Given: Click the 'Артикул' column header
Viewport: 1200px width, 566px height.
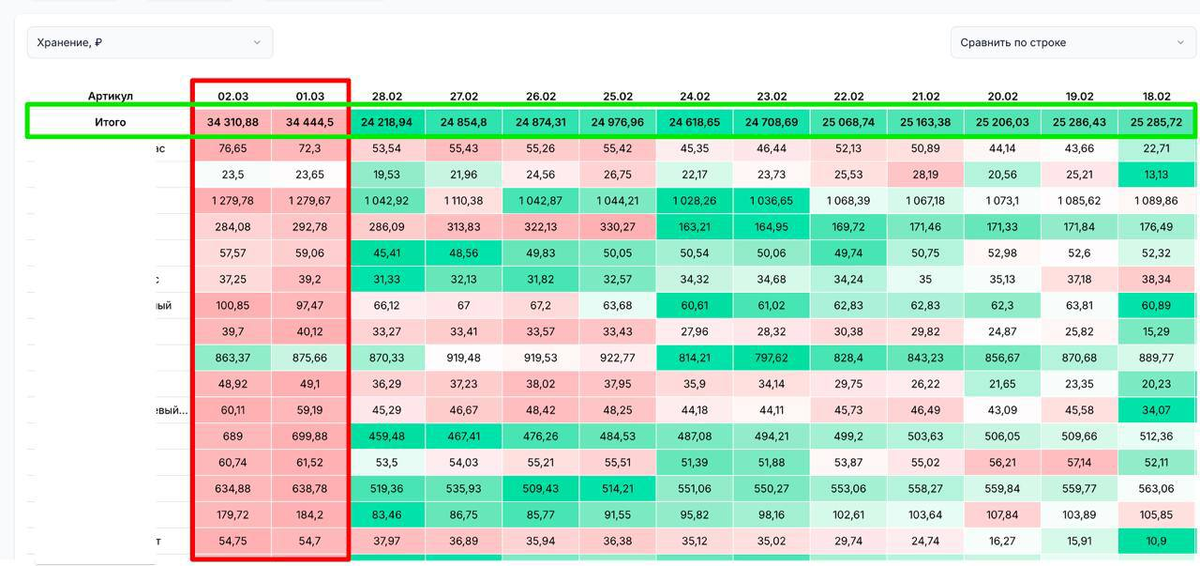Looking at the screenshot, I should point(109,96).
